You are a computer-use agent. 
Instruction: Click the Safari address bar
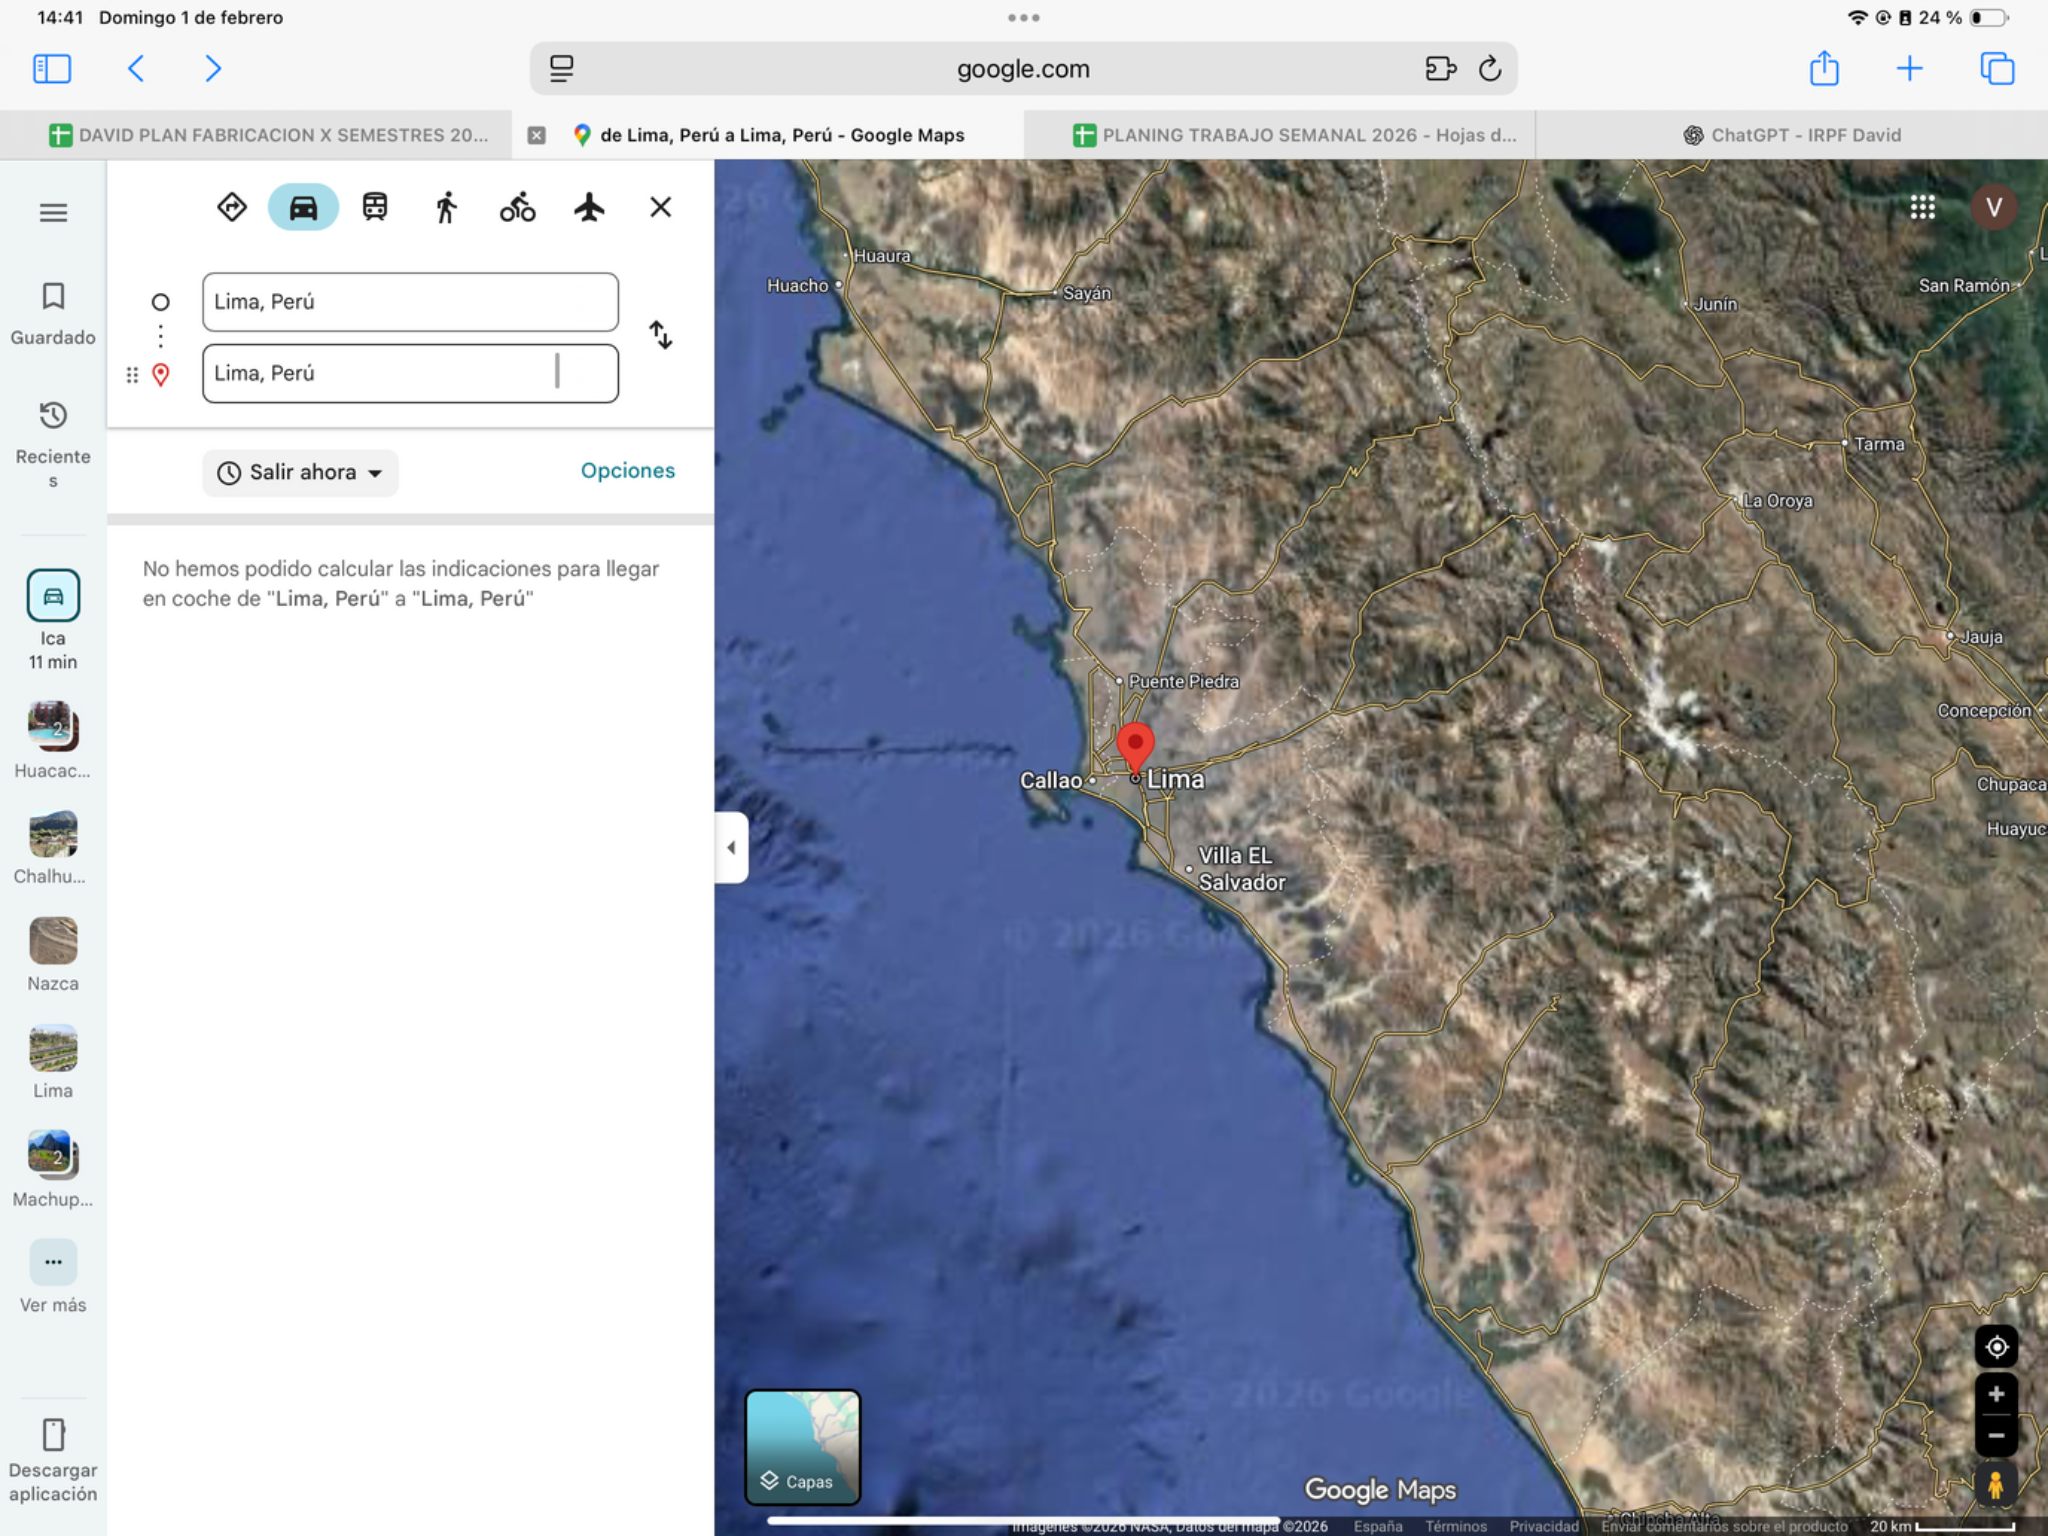click(1023, 69)
